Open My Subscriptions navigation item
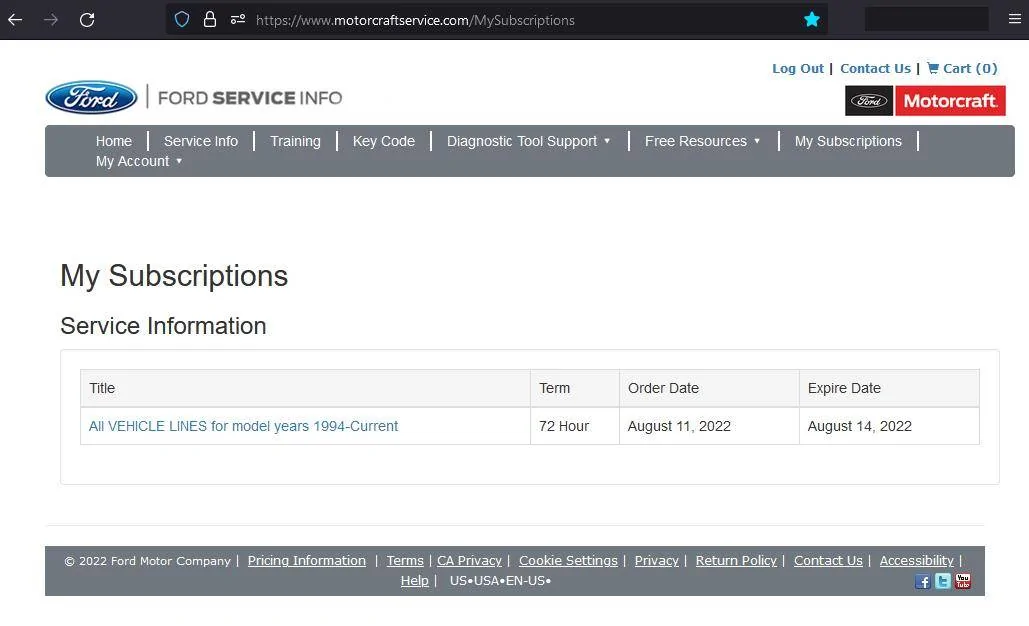1029x626 pixels. pyautogui.click(x=848, y=141)
